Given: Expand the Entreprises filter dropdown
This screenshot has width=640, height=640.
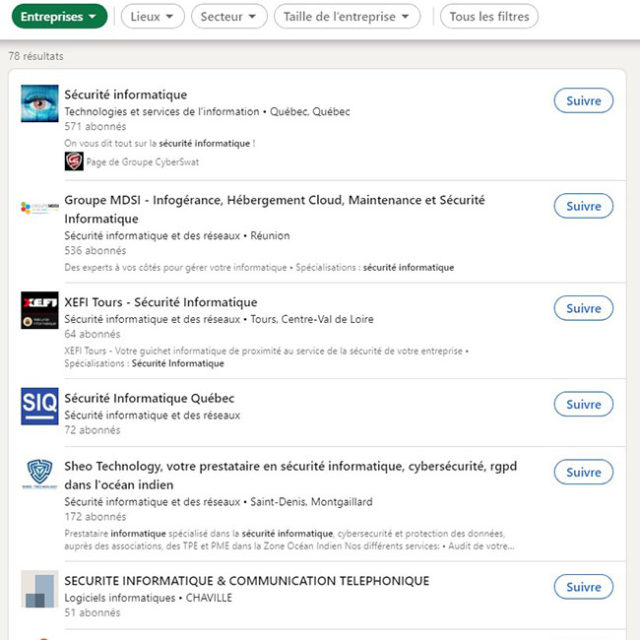Looking at the screenshot, I should click(x=60, y=16).
